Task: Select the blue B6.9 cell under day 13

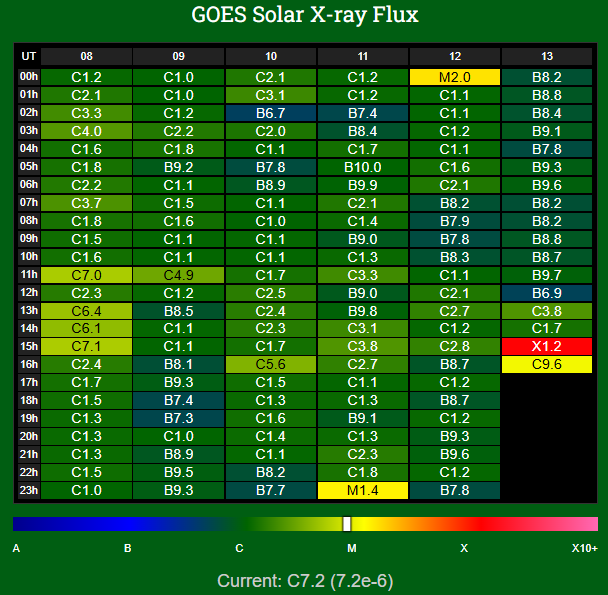Action: pyautogui.click(x=547, y=293)
